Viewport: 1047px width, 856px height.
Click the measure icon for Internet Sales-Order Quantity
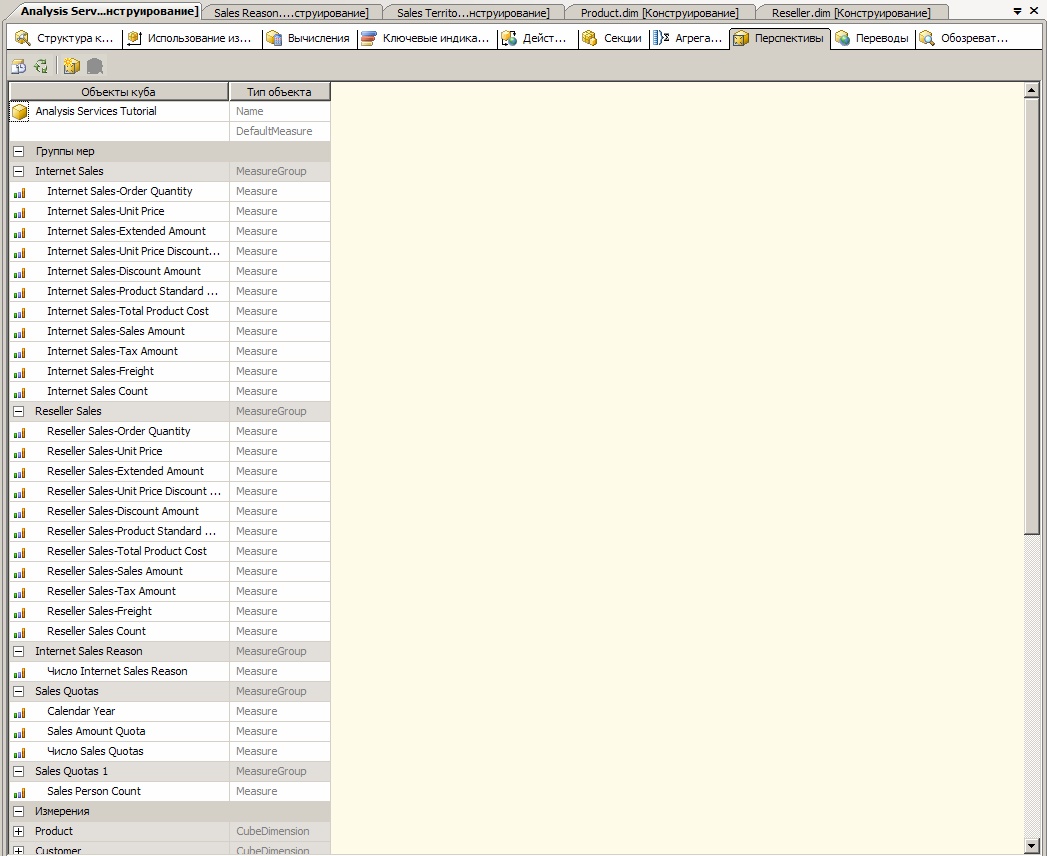20,192
